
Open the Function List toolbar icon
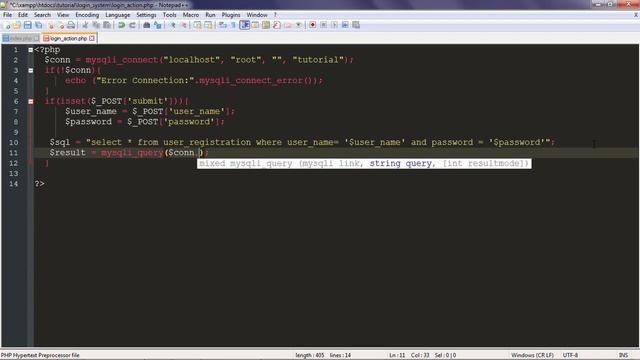click(x=277, y=25)
